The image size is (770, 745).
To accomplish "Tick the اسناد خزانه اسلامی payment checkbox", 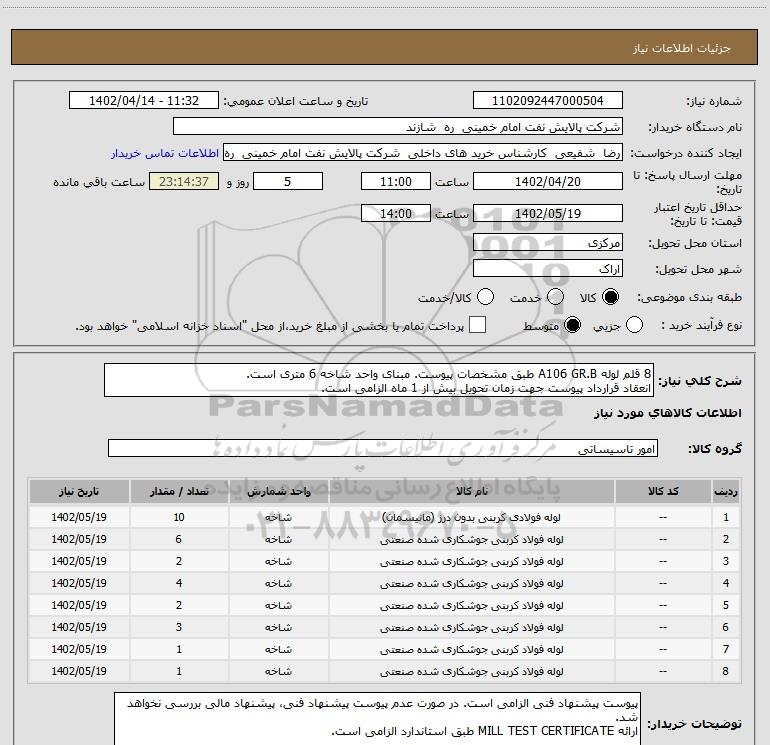I will (477, 325).
